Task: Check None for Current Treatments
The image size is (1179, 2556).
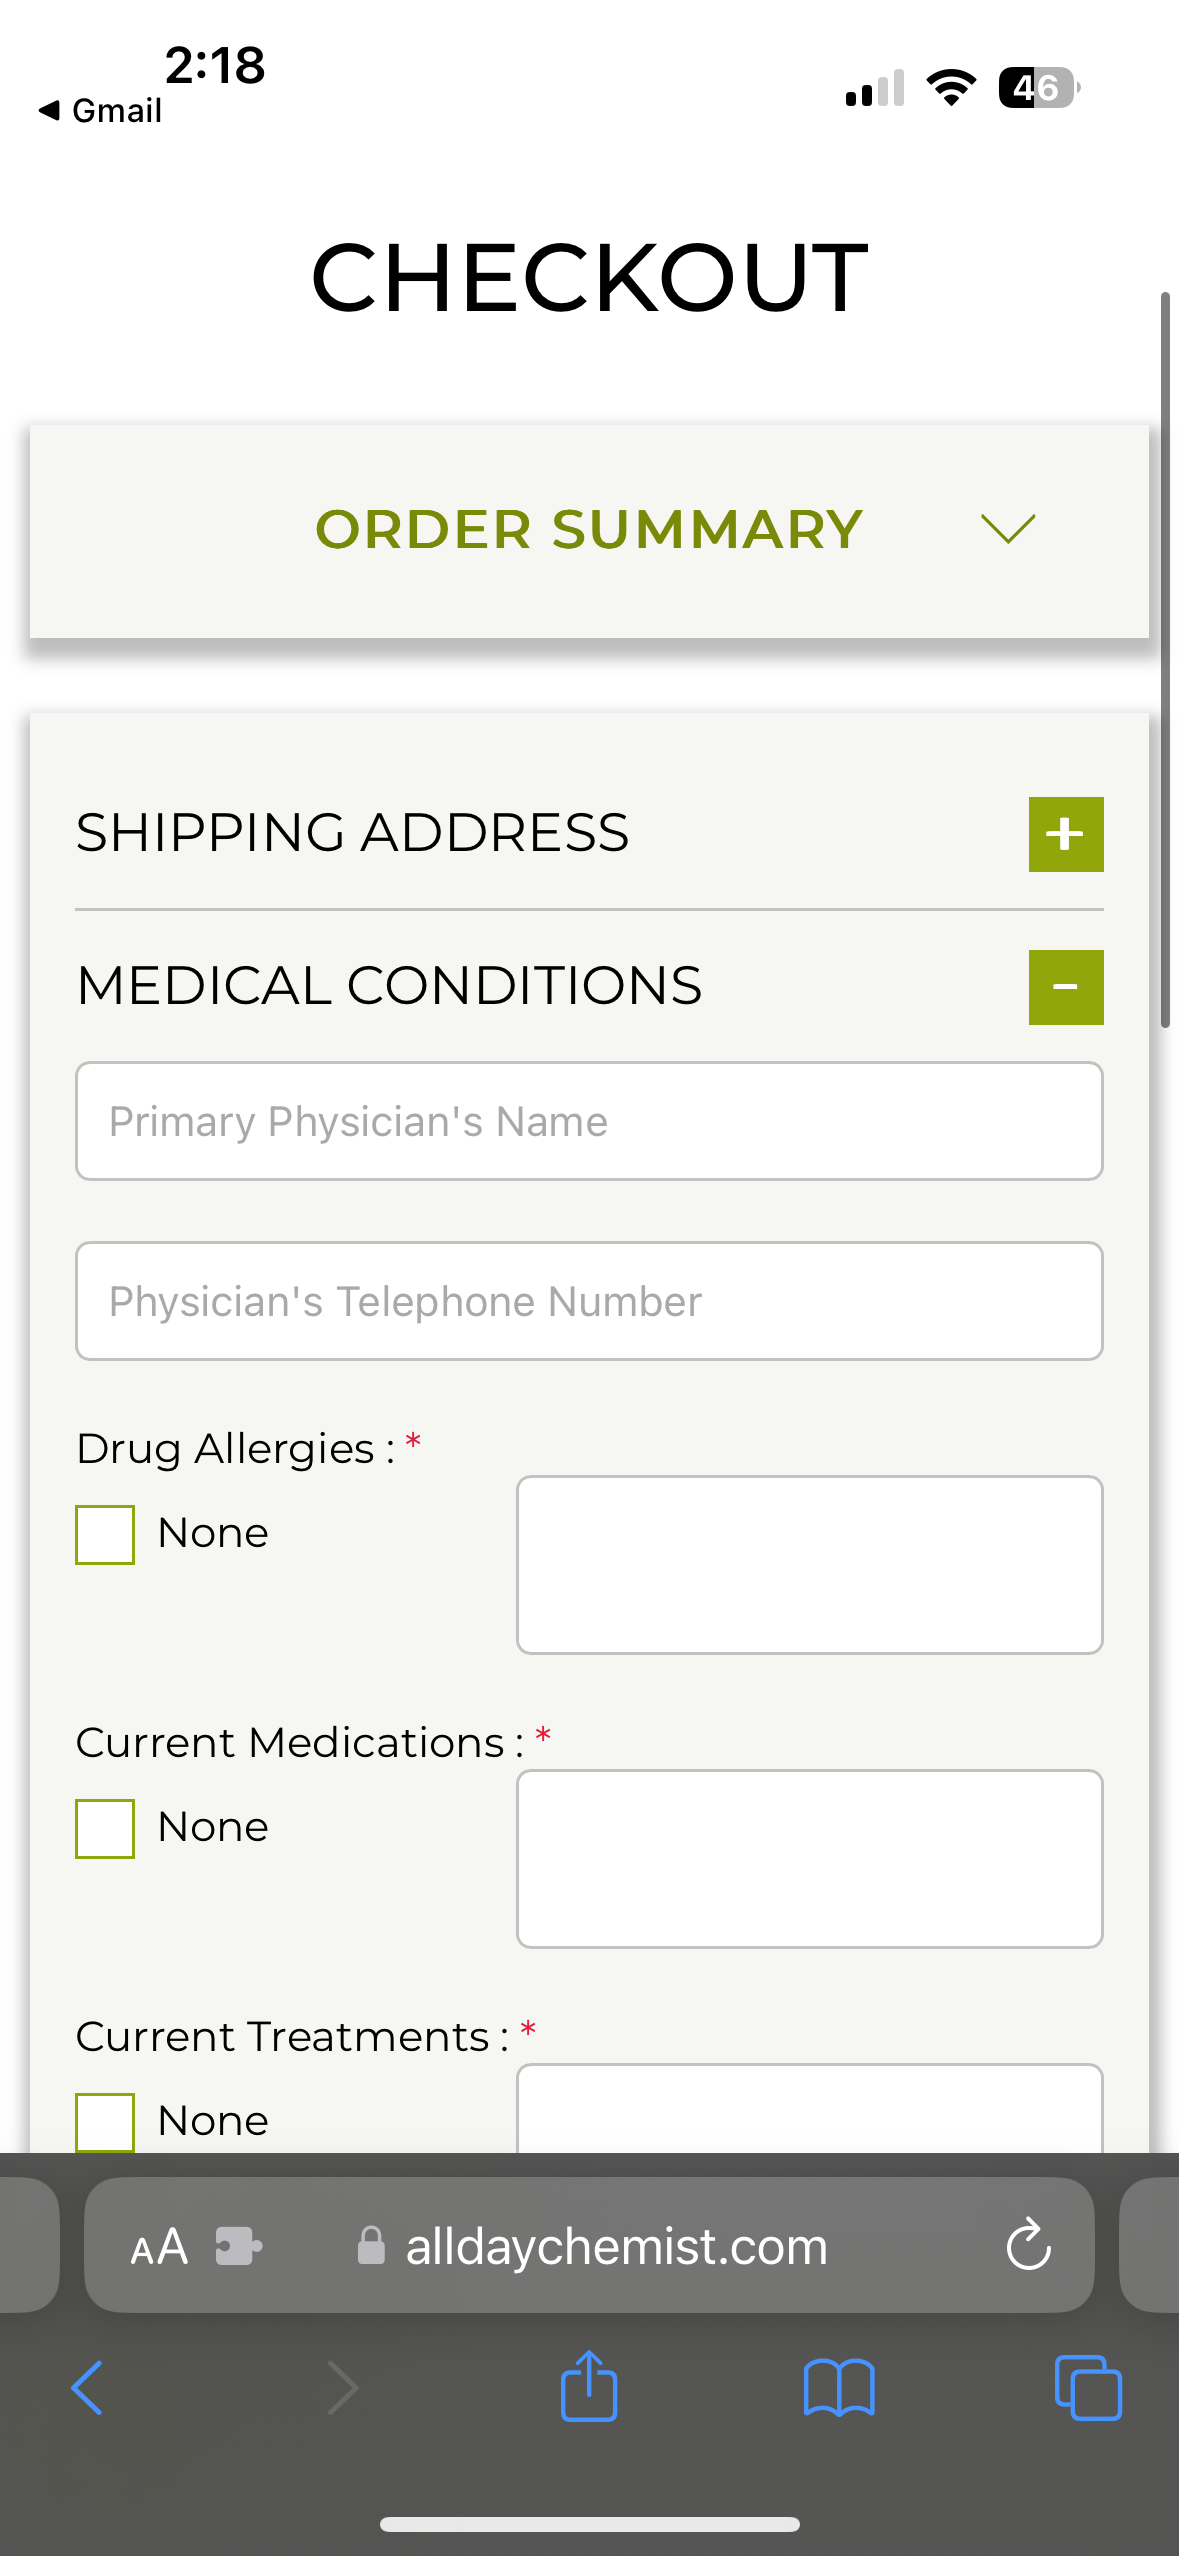Action: click(105, 2120)
